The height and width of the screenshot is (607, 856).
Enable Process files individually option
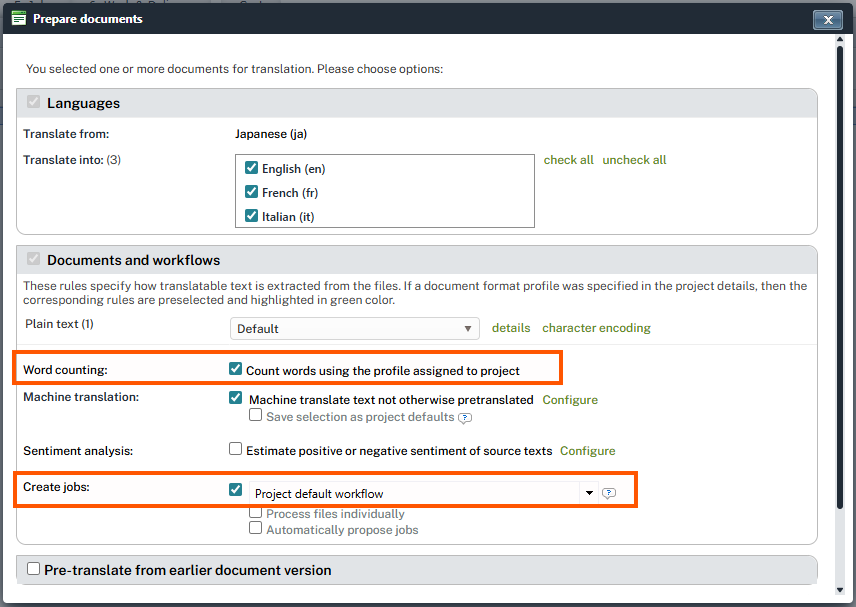(x=256, y=513)
